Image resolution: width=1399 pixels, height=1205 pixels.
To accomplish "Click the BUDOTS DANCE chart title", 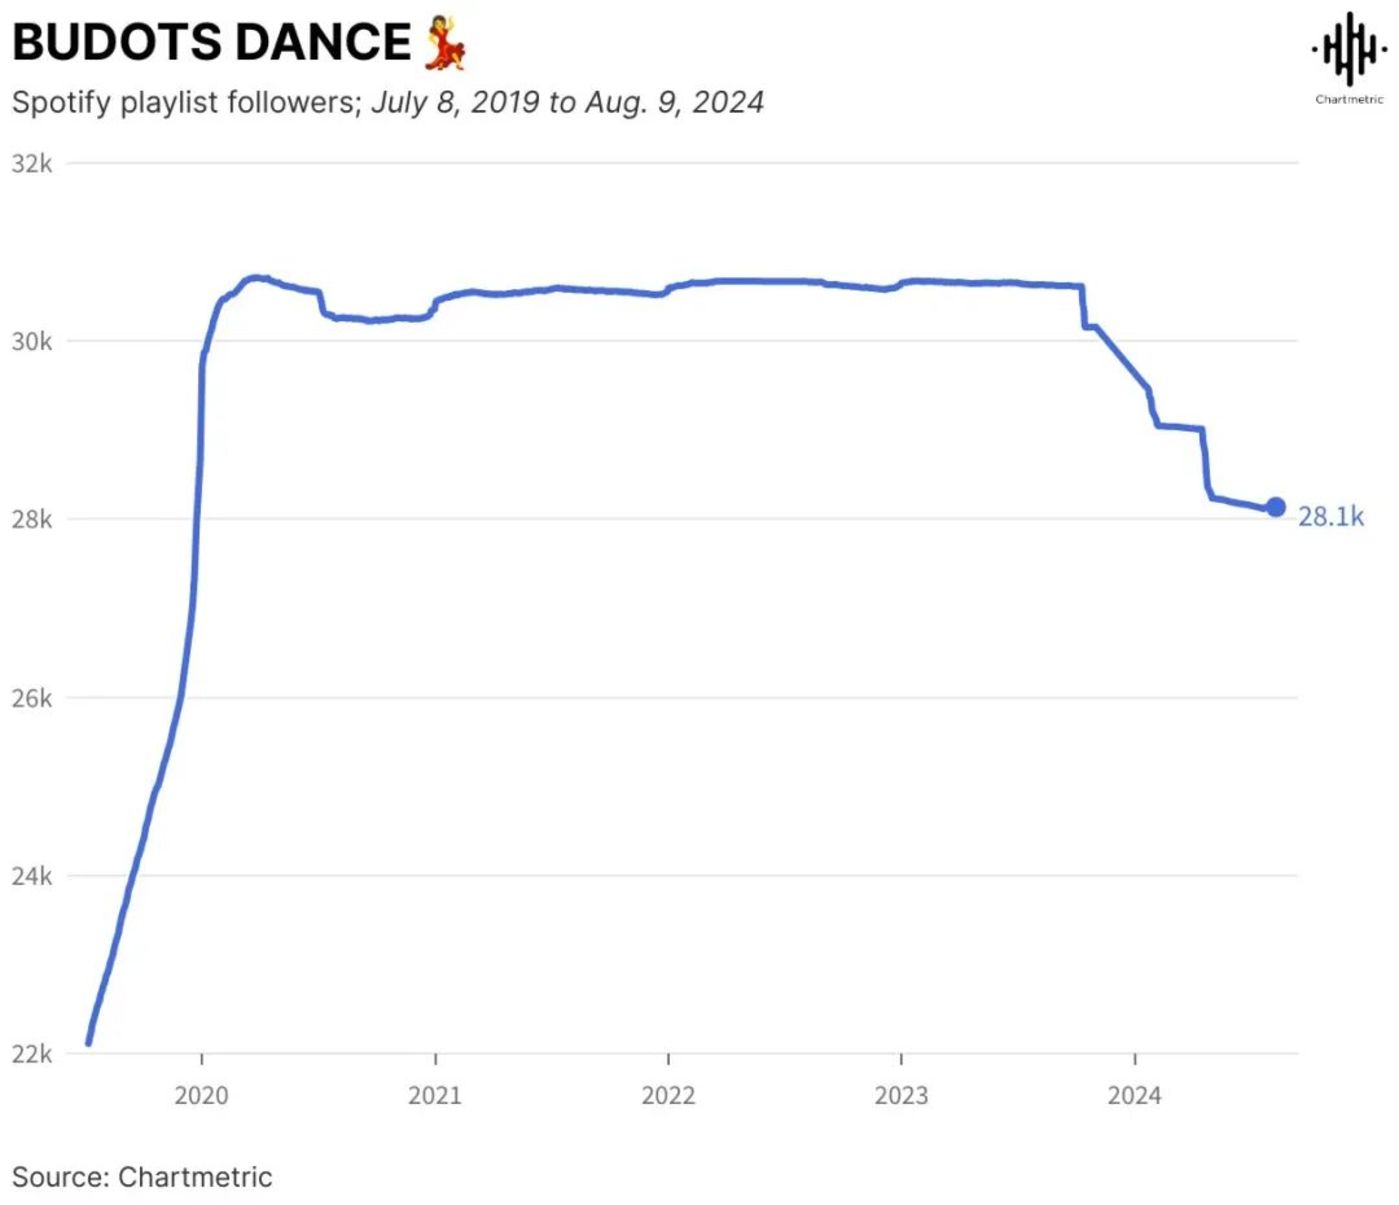I will click(211, 43).
